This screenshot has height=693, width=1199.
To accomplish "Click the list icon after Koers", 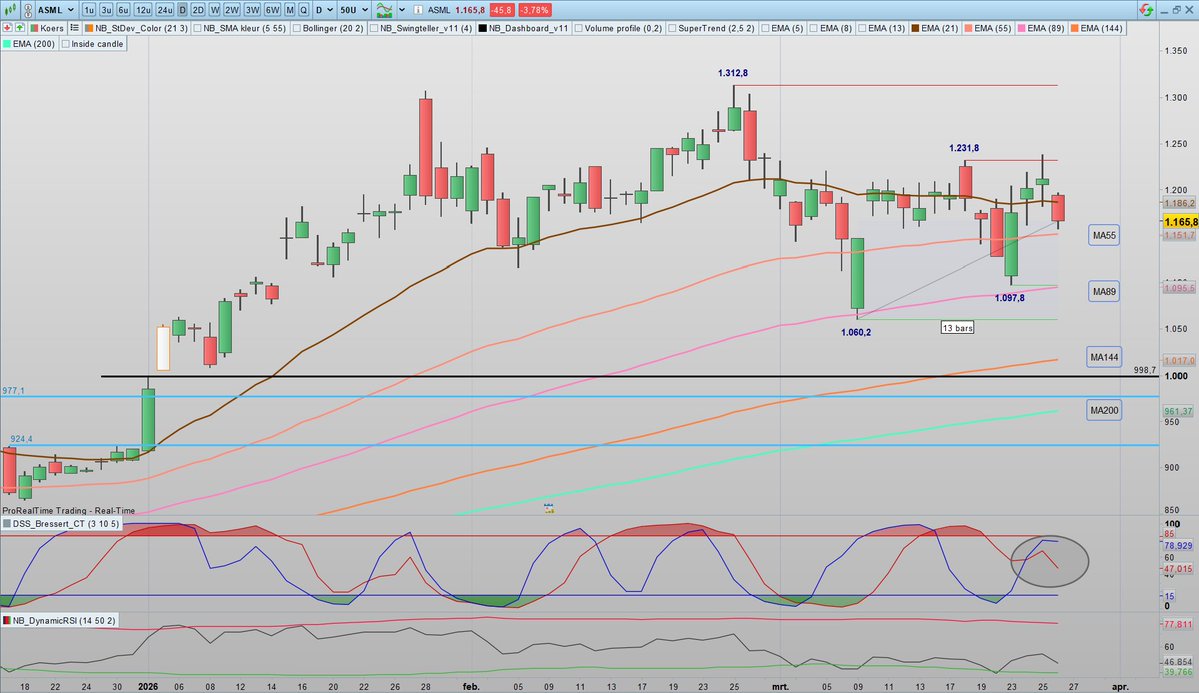I will 74,28.
